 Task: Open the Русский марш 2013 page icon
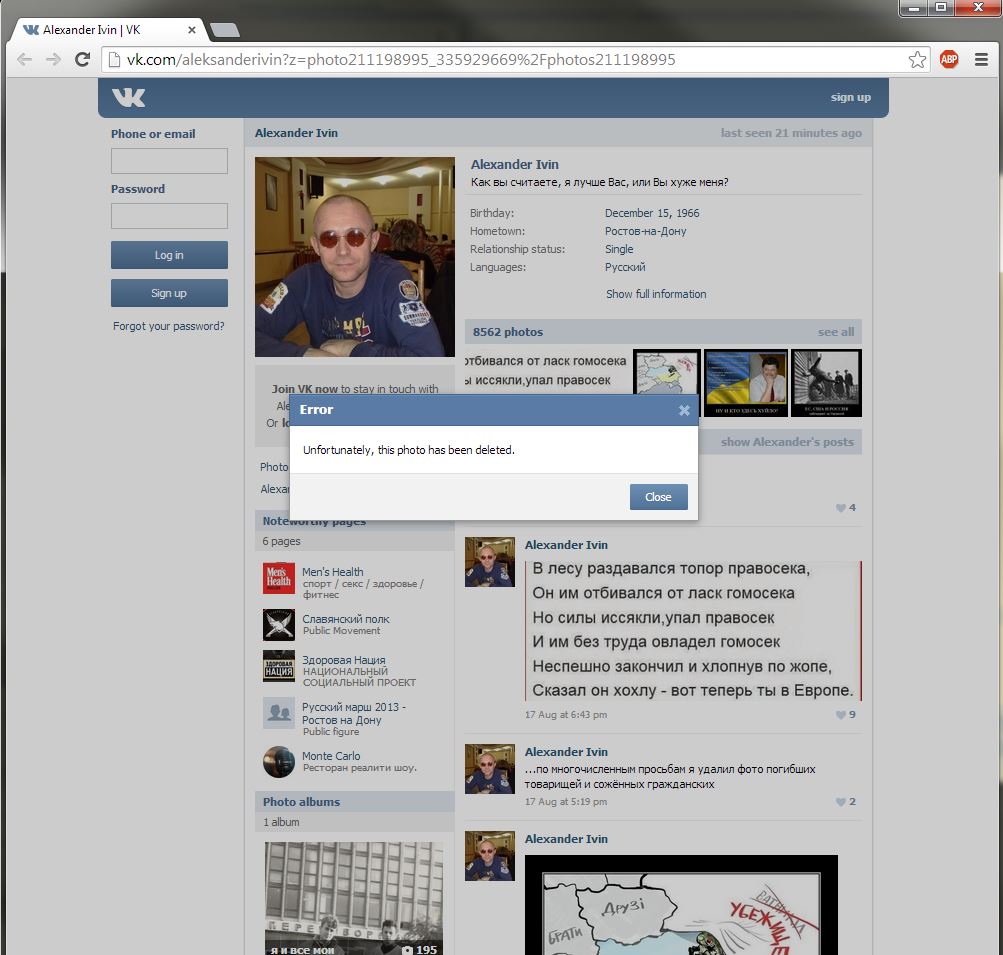[x=279, y=713]
